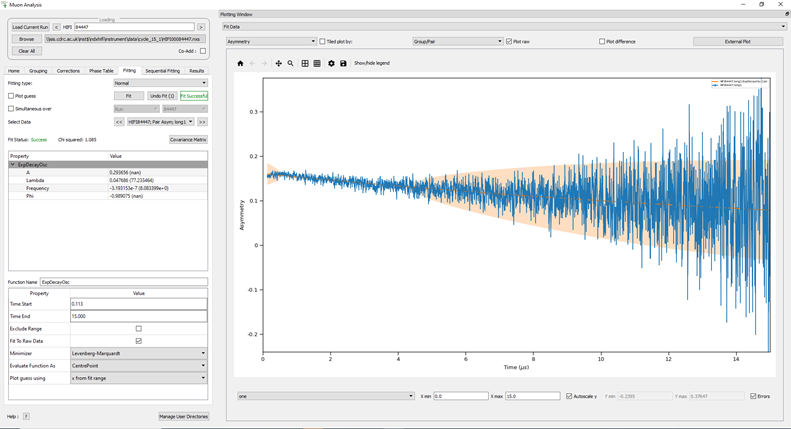Image resolution: width=791 pixels, height=429 pixels.
Task: Click the Covariance Matrix button
Action: coord(188,140)
